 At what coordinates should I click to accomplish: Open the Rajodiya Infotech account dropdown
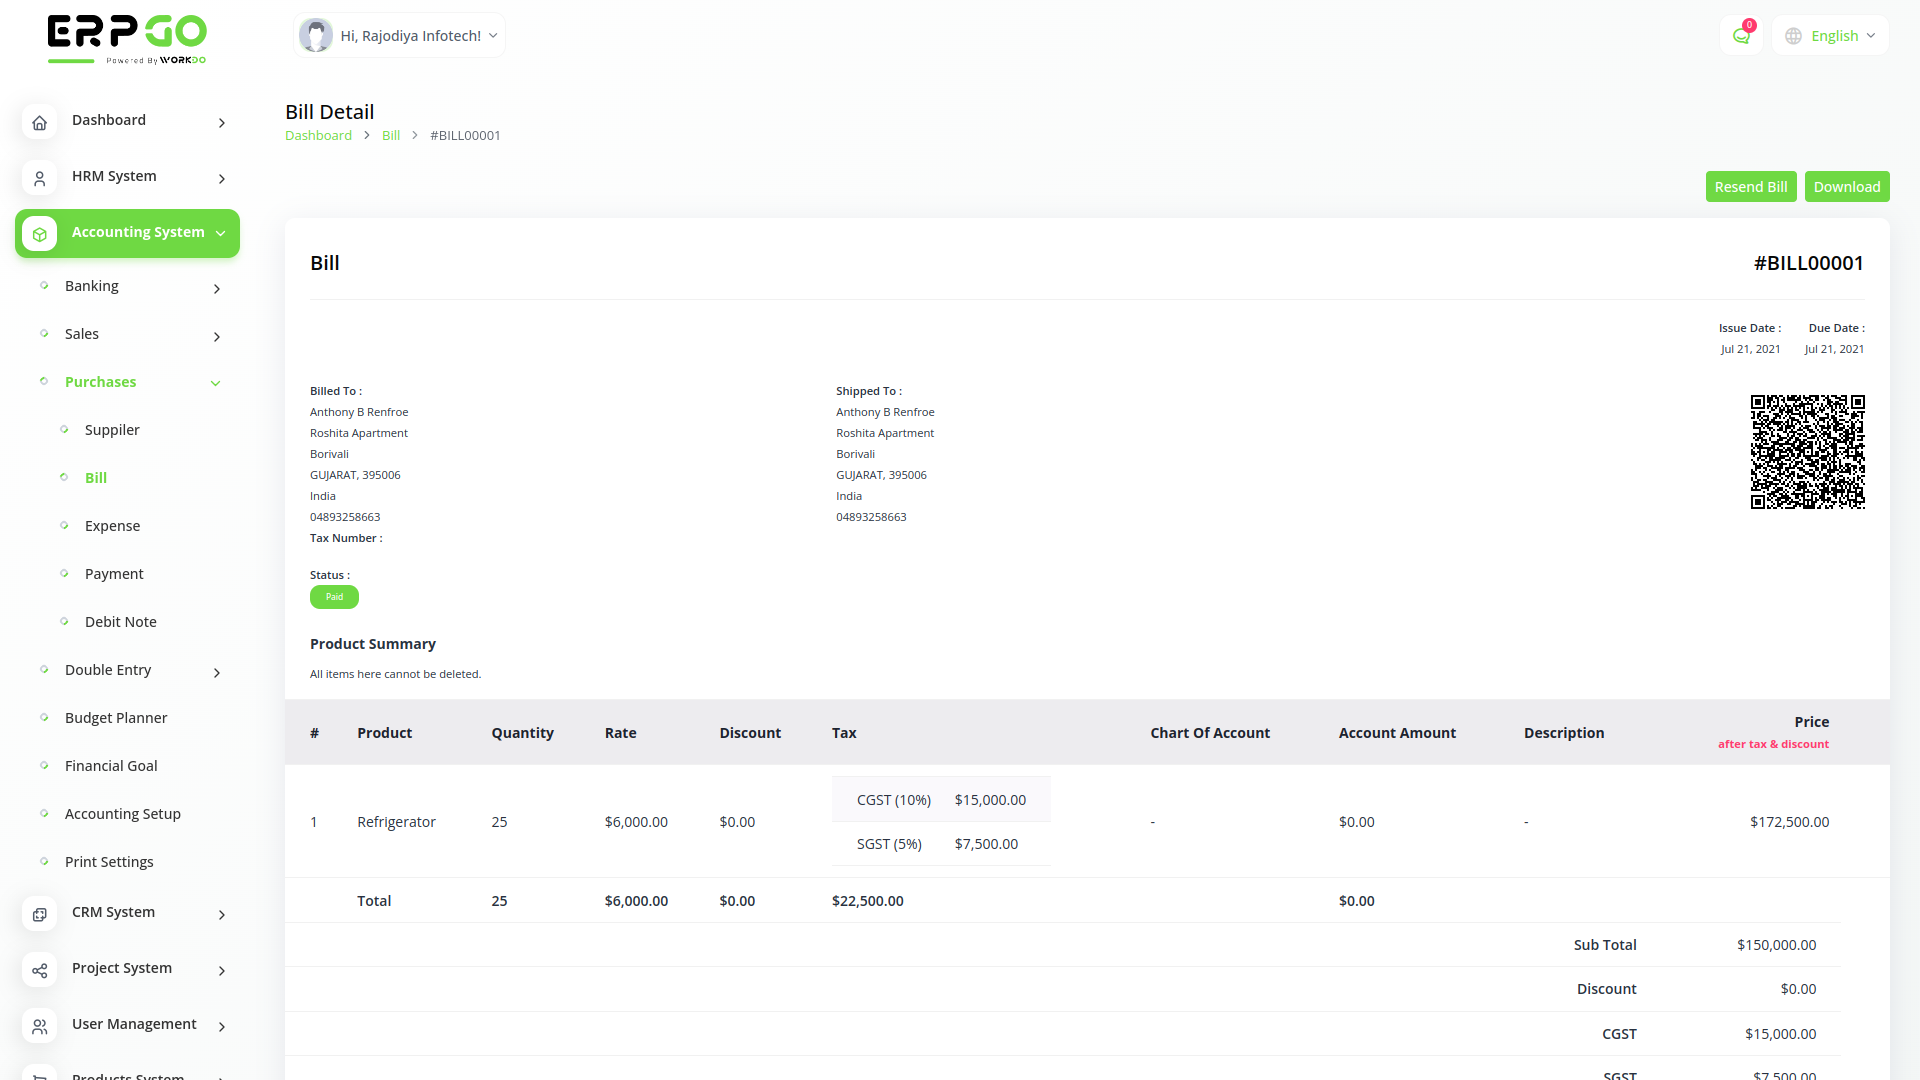398,34
